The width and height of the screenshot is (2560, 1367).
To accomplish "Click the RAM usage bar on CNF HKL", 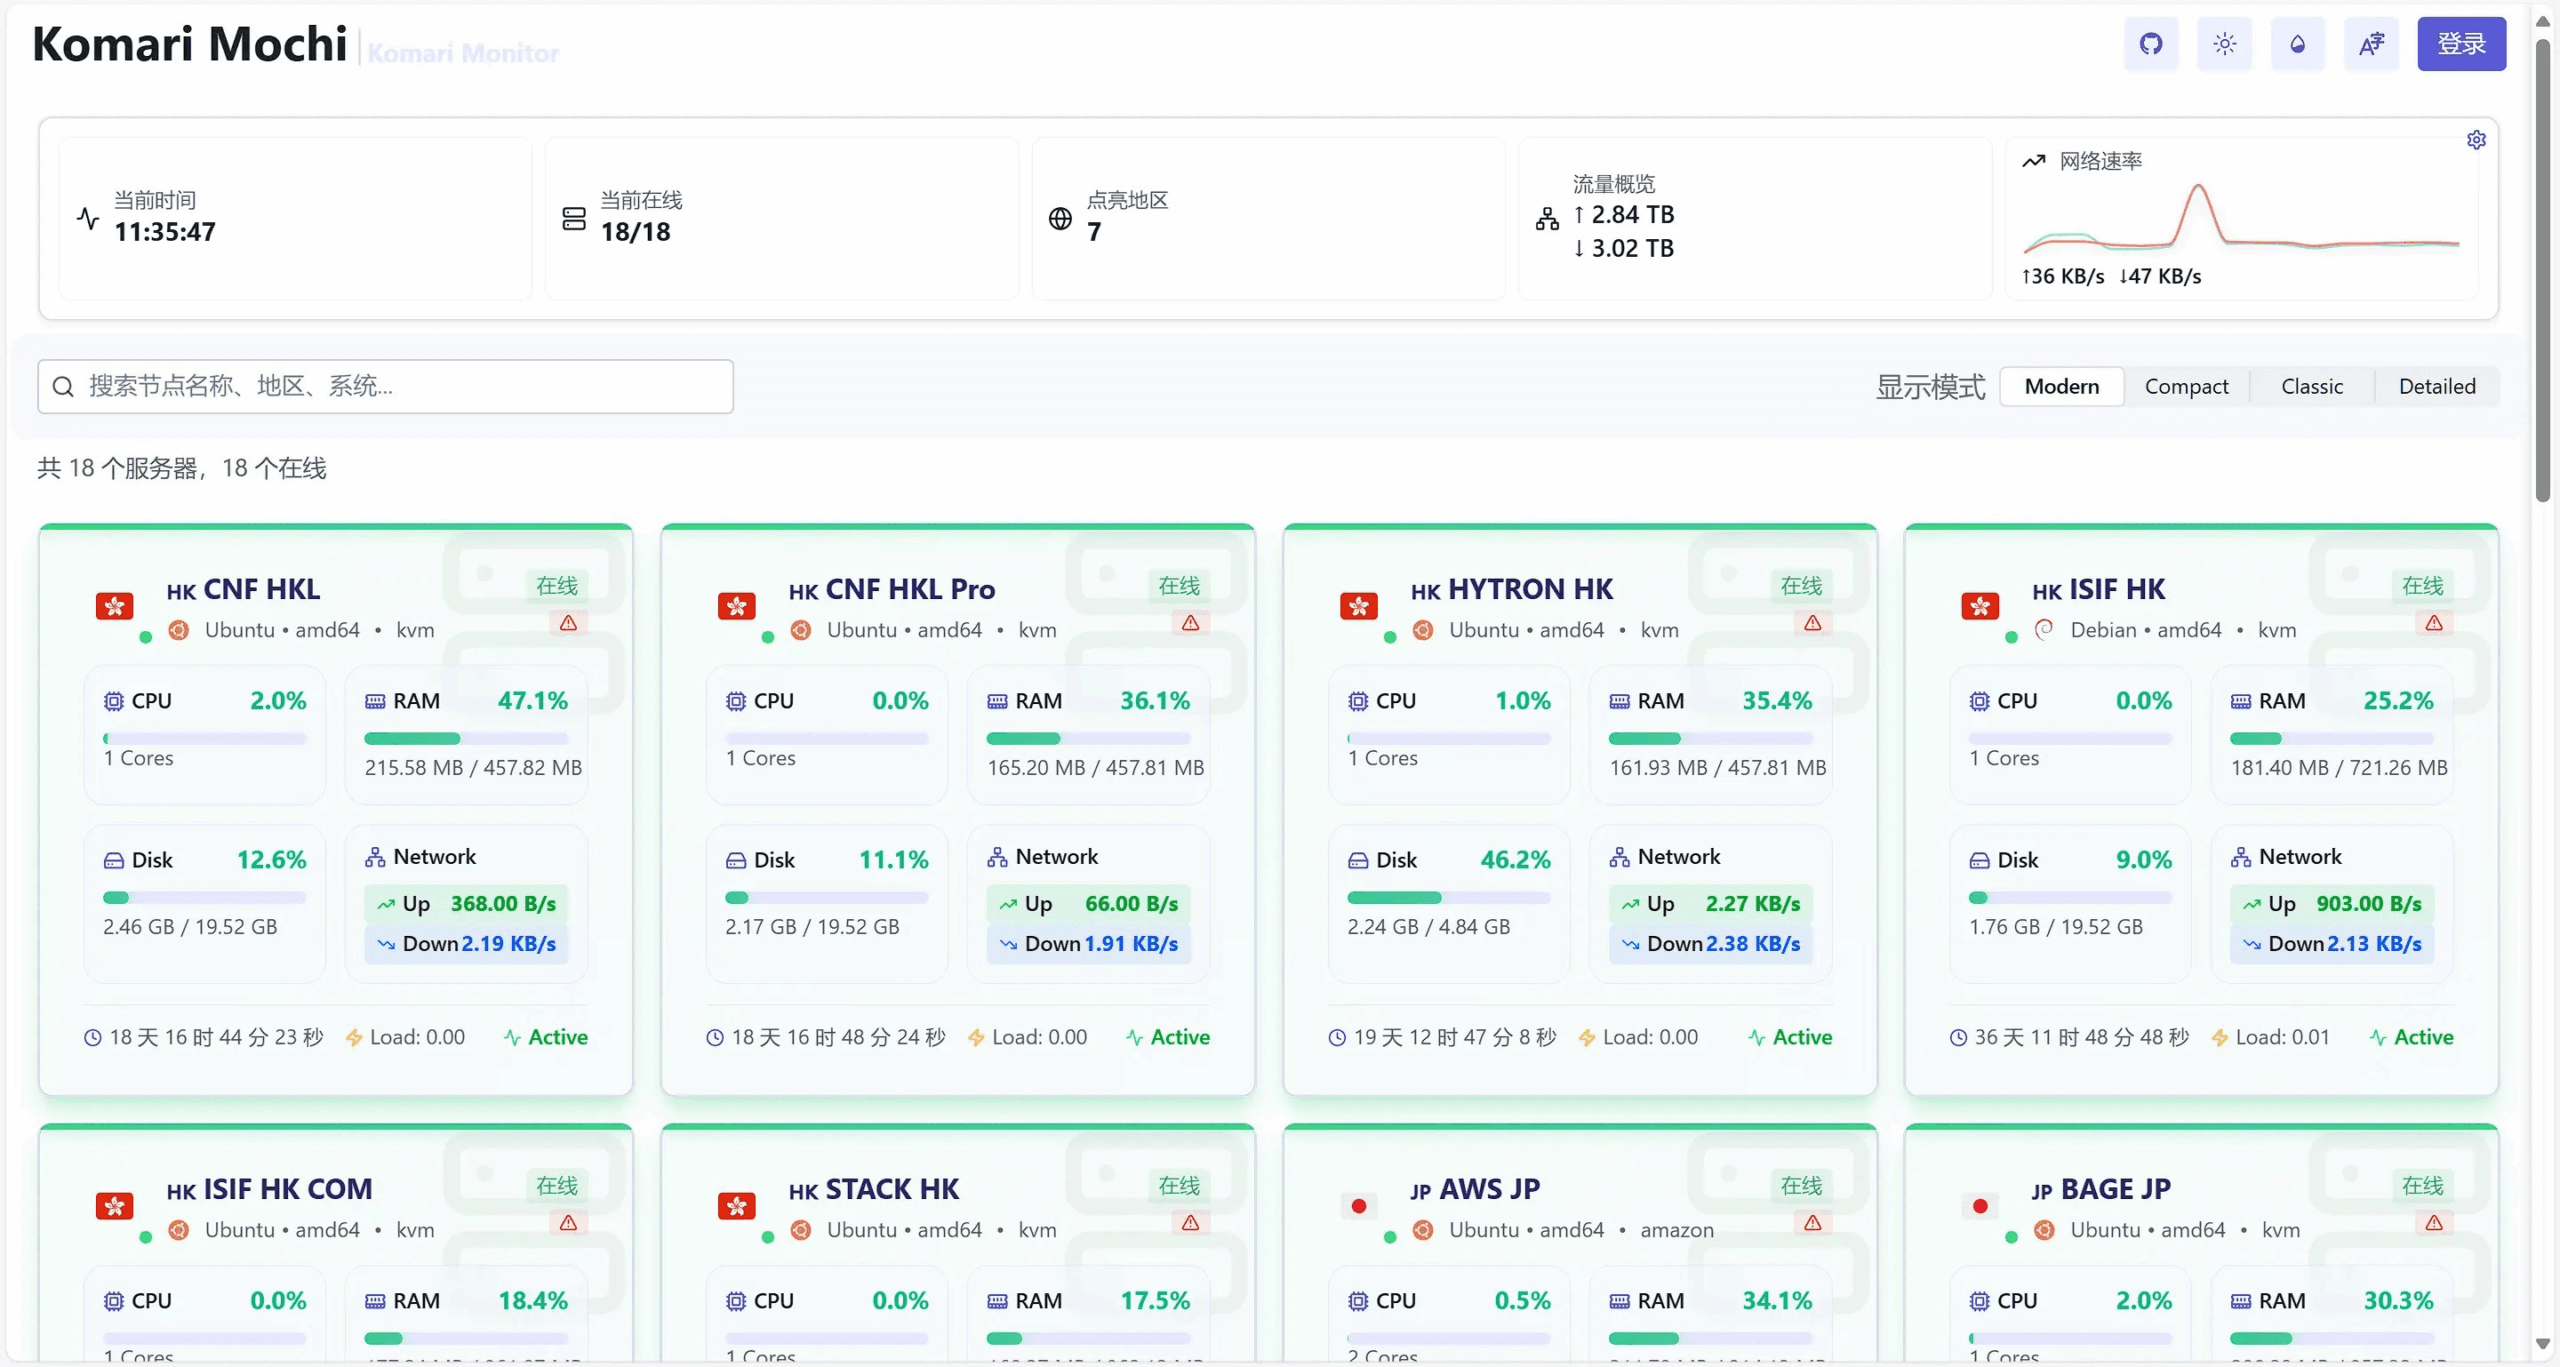I will (465, 739).
